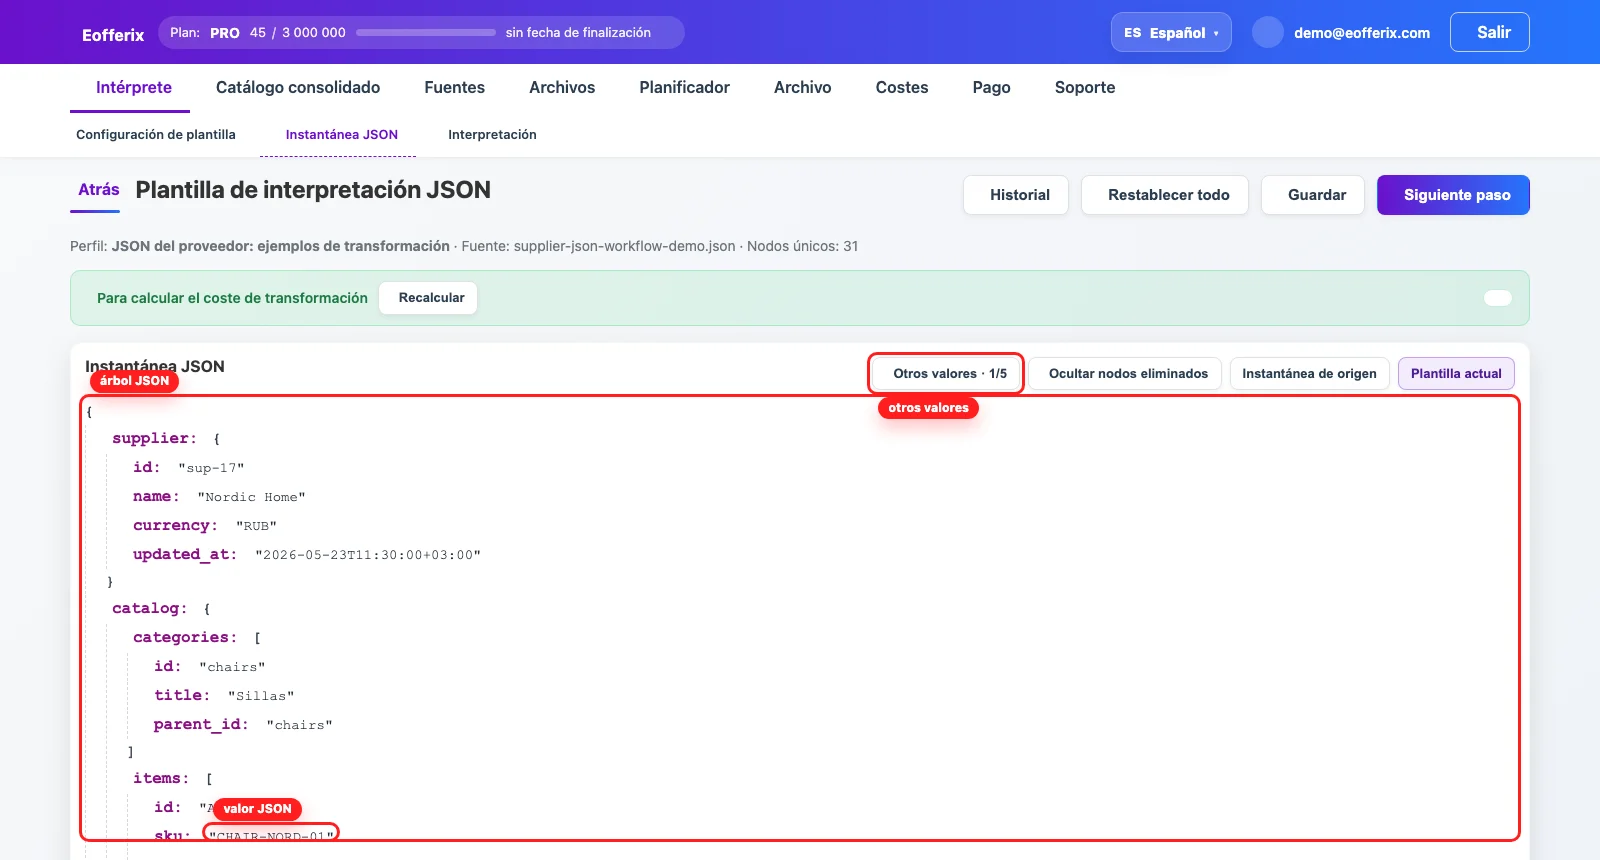
Task: Switch to the Planificador tab
Action: (x=684, y=87)
